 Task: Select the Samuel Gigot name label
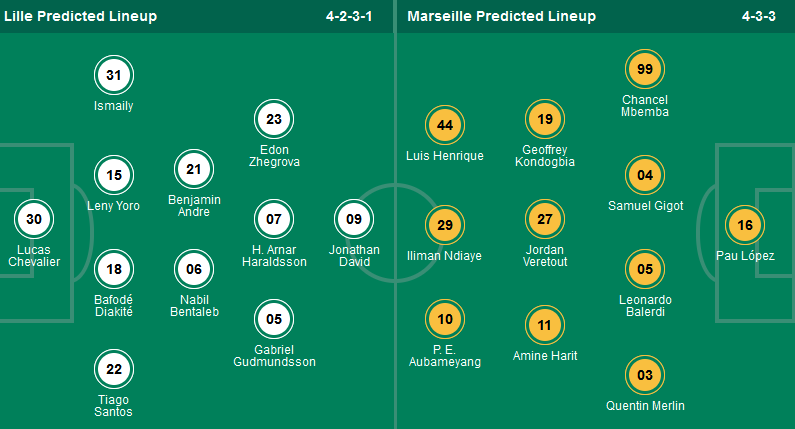point(645,206)
